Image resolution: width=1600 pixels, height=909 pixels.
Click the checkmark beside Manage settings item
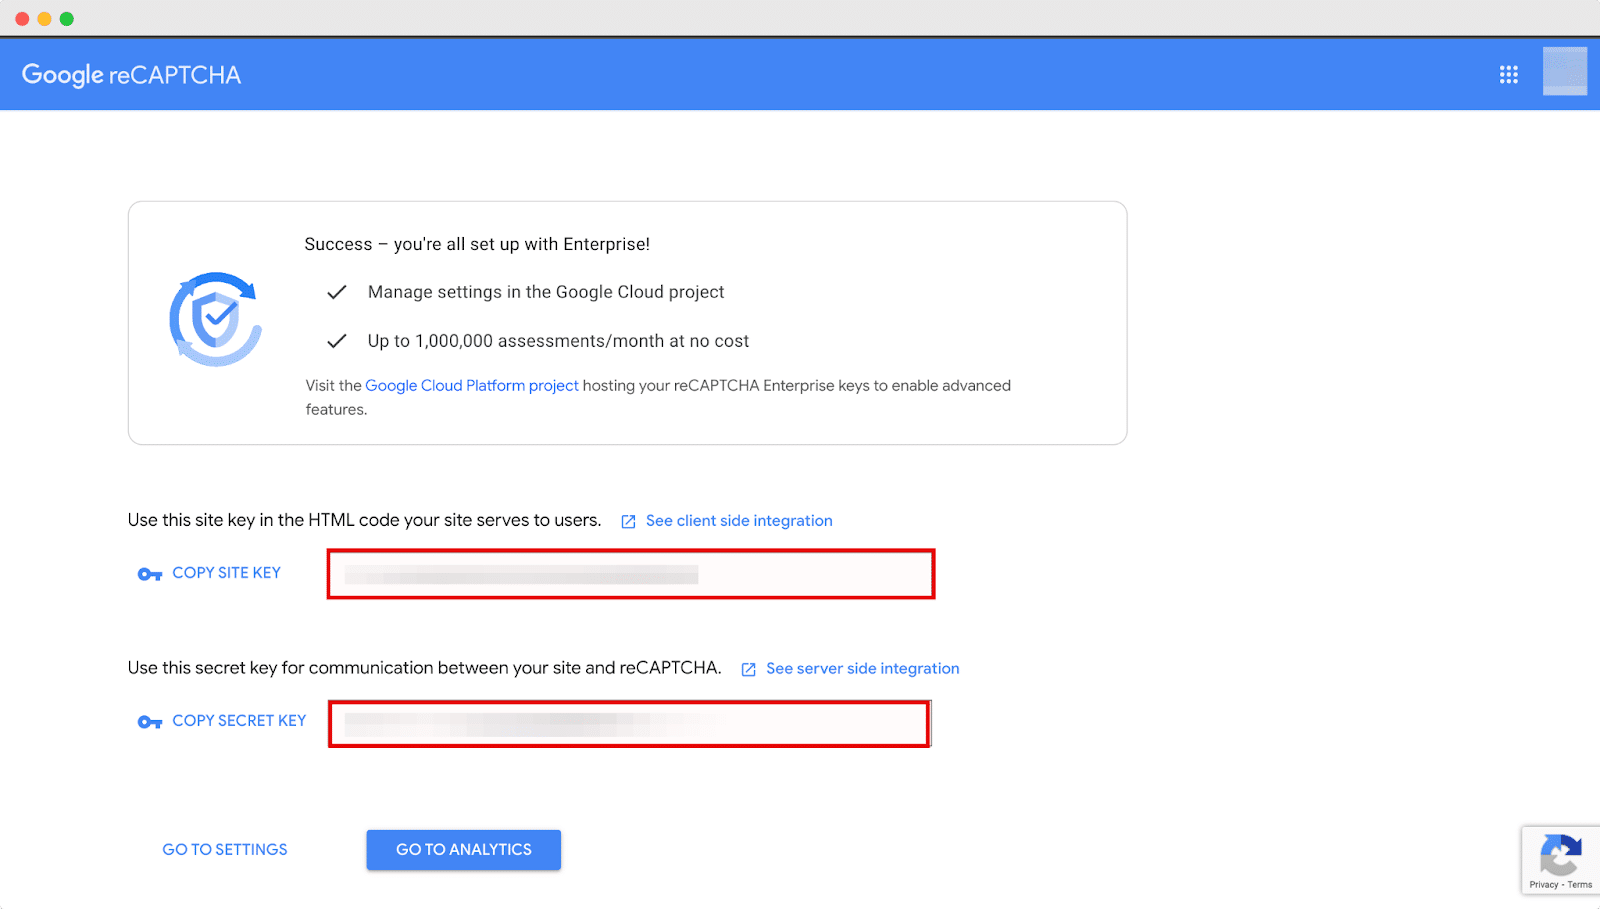tap(336, 292)
